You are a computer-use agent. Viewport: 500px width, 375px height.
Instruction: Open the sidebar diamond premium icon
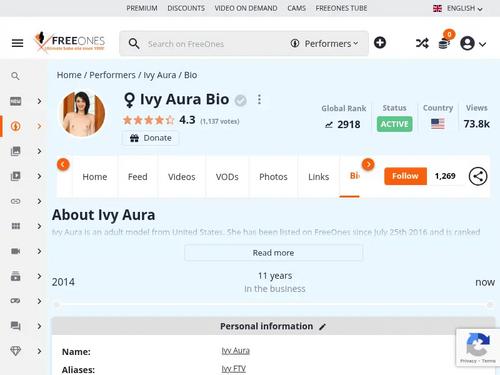coord(16,351)
